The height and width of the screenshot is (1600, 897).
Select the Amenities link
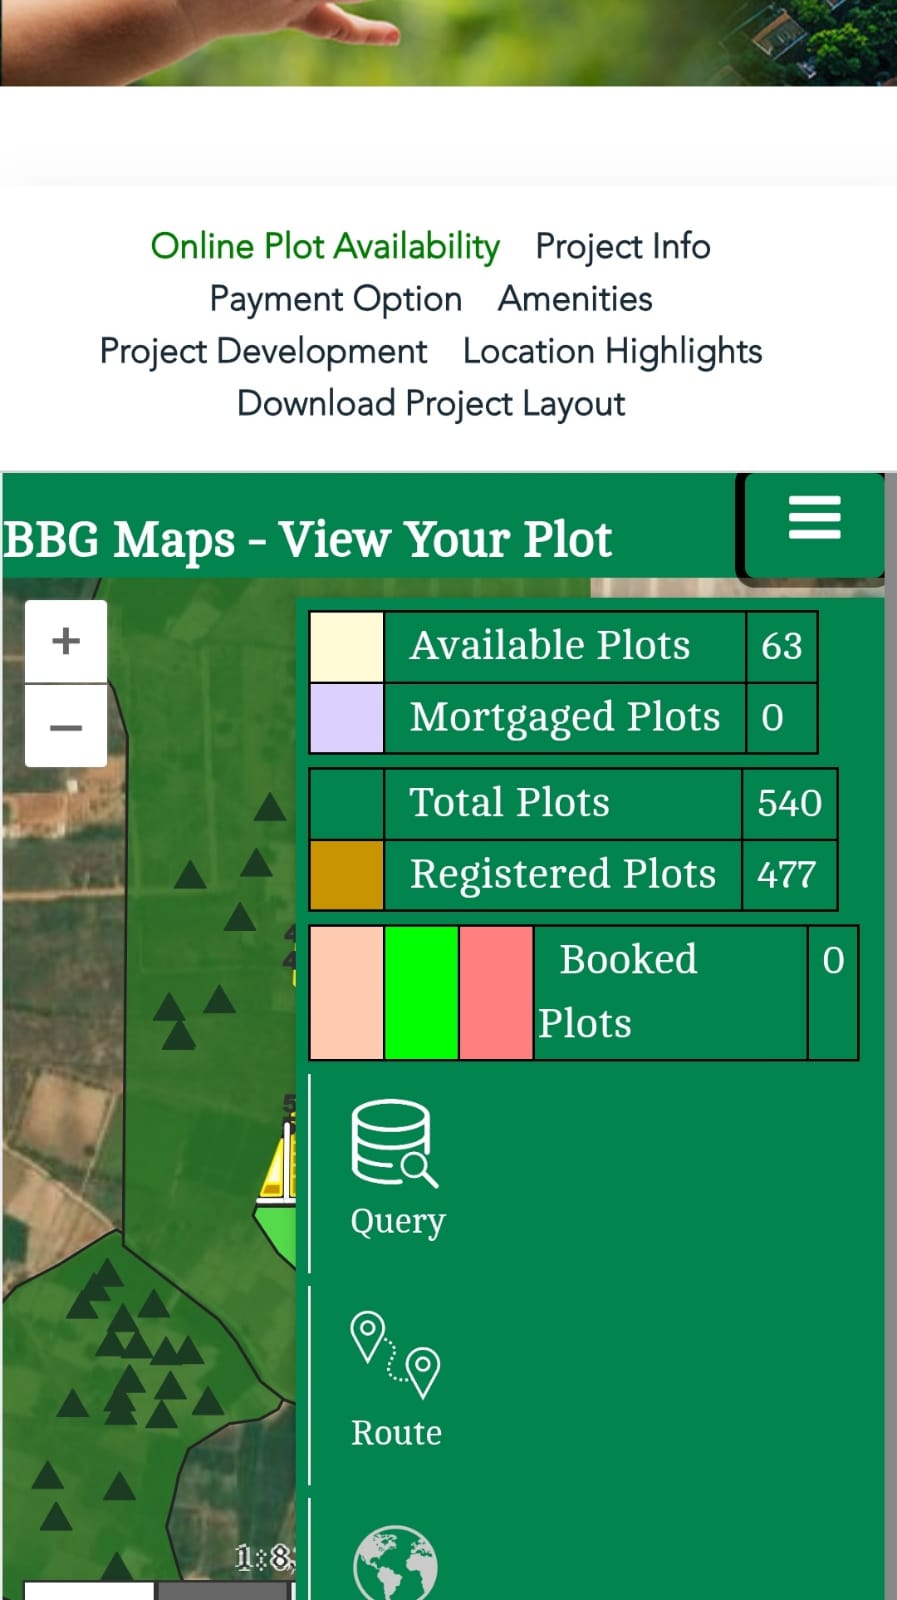pos(575,298)
